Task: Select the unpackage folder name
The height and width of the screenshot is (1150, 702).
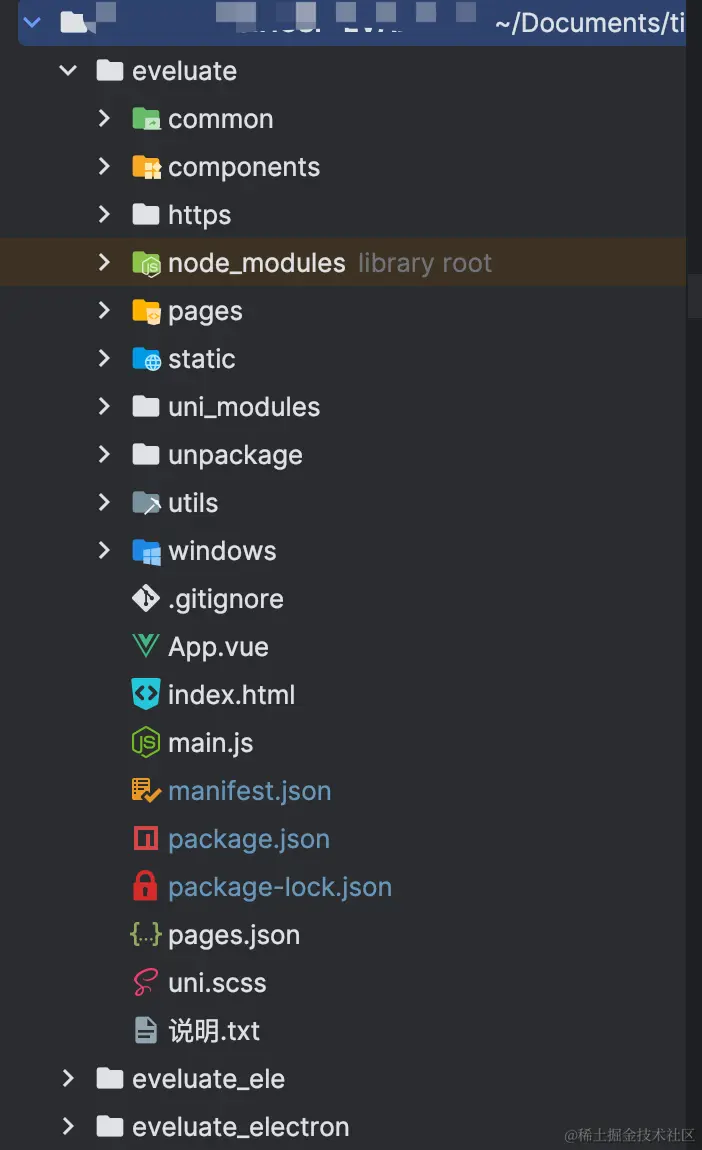Action: 235,455
